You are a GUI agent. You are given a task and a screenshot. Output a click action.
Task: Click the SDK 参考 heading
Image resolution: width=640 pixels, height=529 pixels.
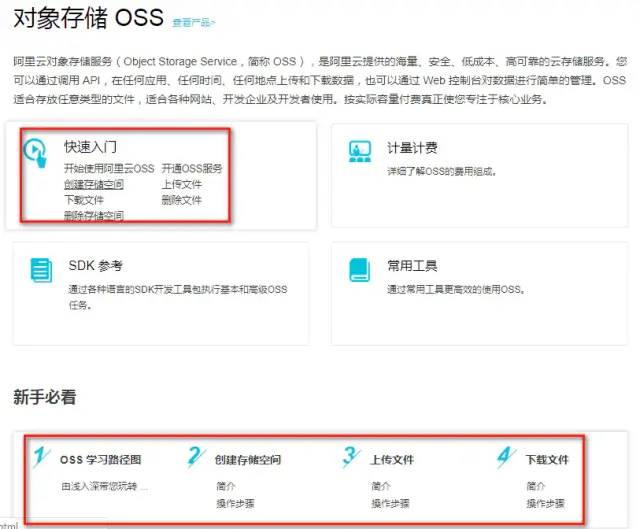pyautogui.click(x=96, y=266)
